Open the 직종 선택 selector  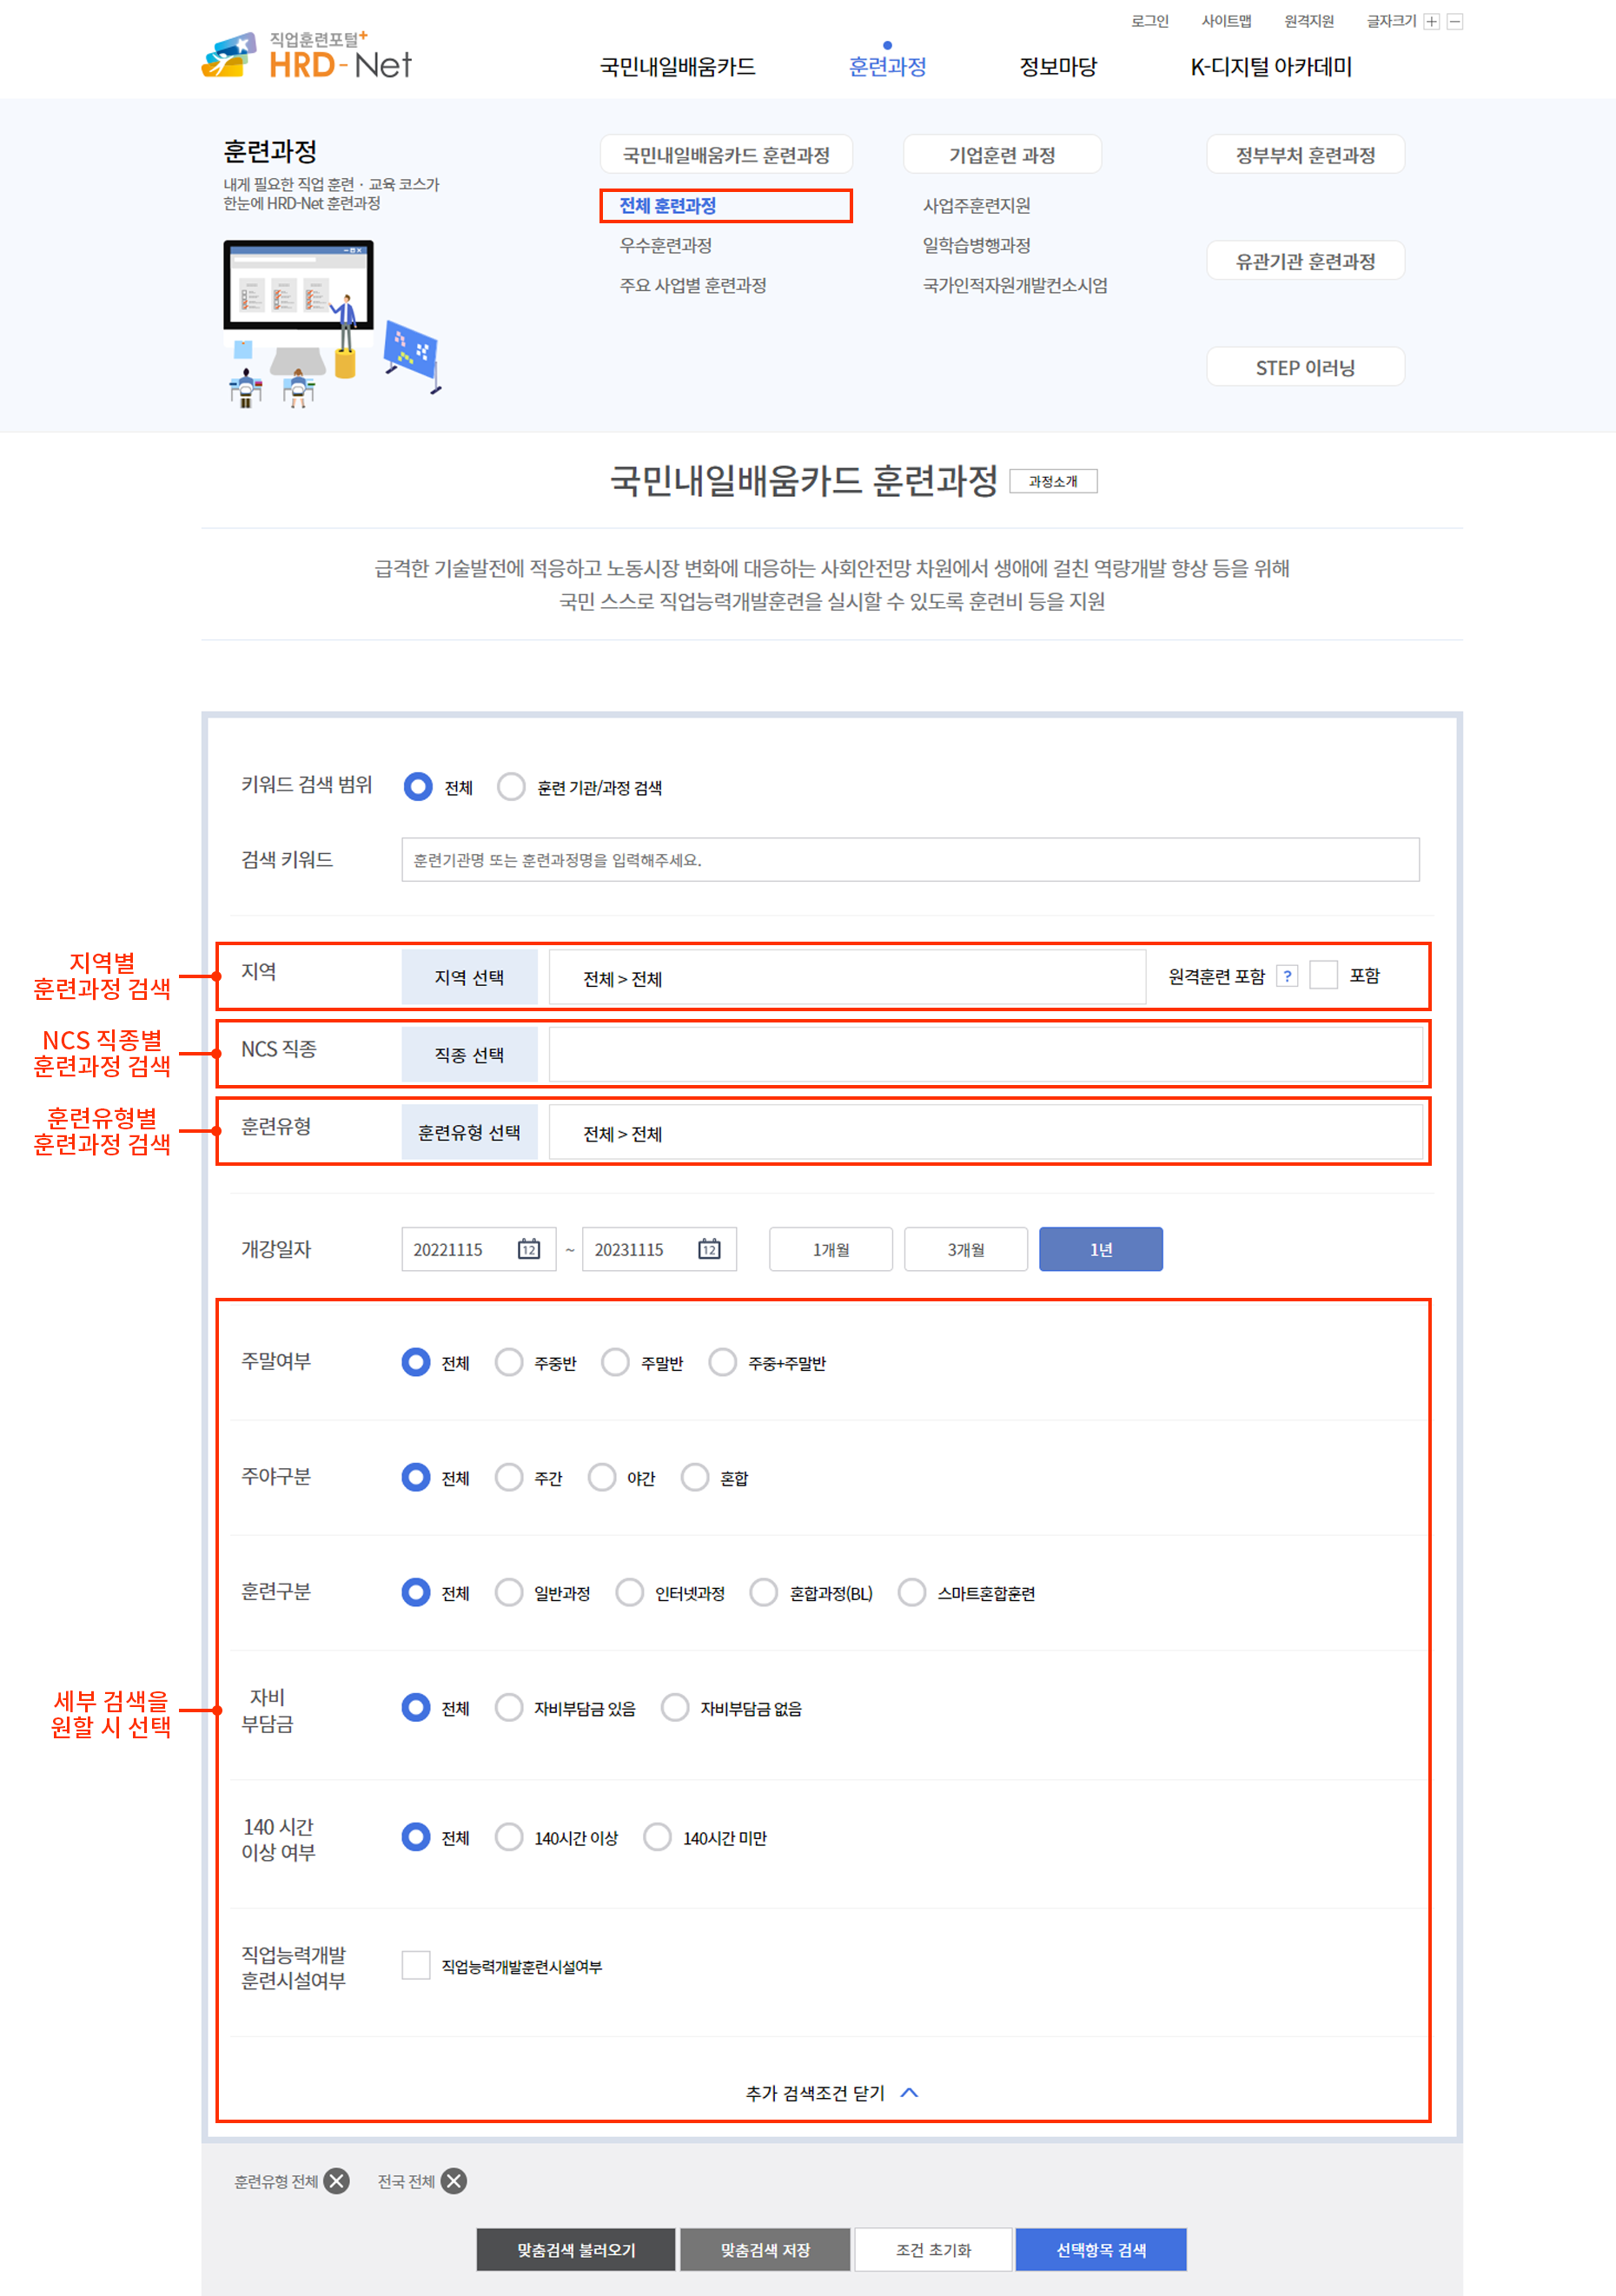[469, 1054]
